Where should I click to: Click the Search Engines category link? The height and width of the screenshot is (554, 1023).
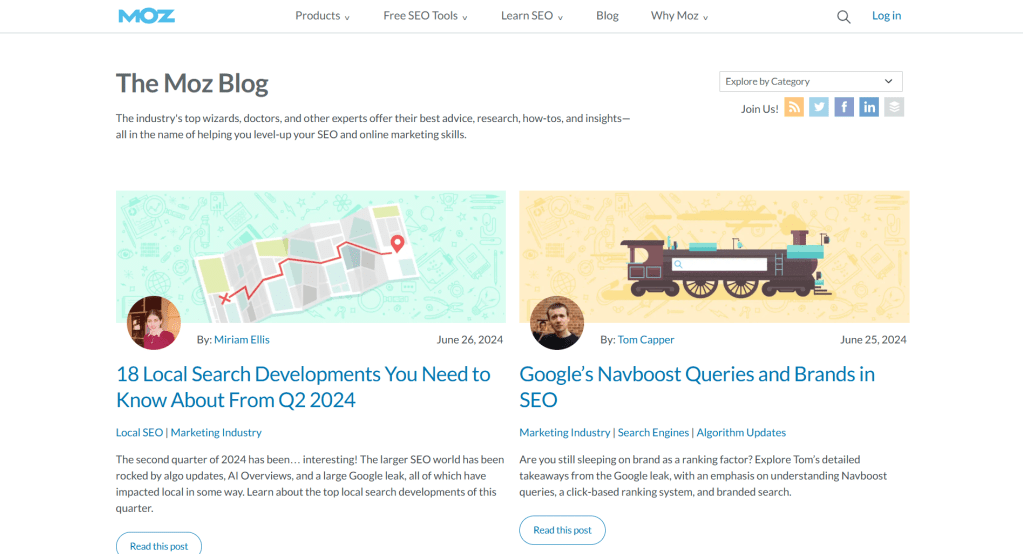pyautogui.click(x=653, y=432)
